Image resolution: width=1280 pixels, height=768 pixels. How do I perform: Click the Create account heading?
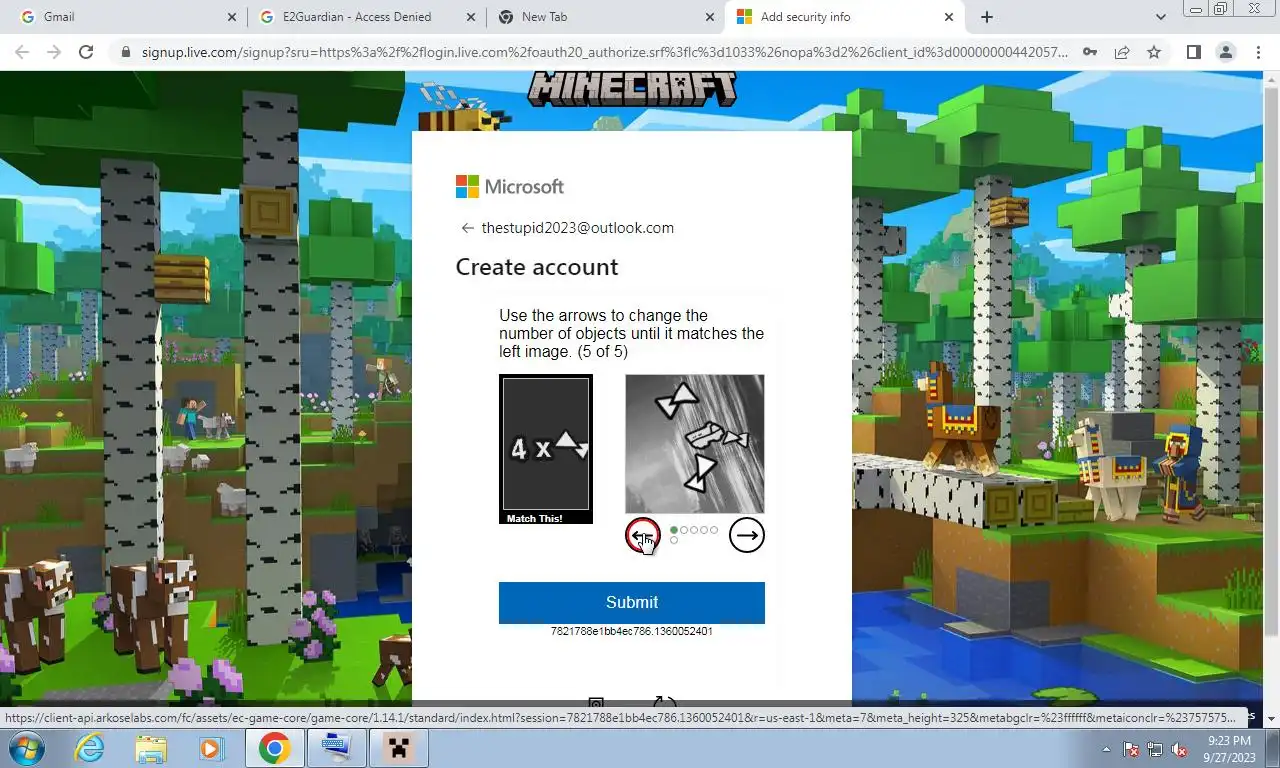click(537, 267)
